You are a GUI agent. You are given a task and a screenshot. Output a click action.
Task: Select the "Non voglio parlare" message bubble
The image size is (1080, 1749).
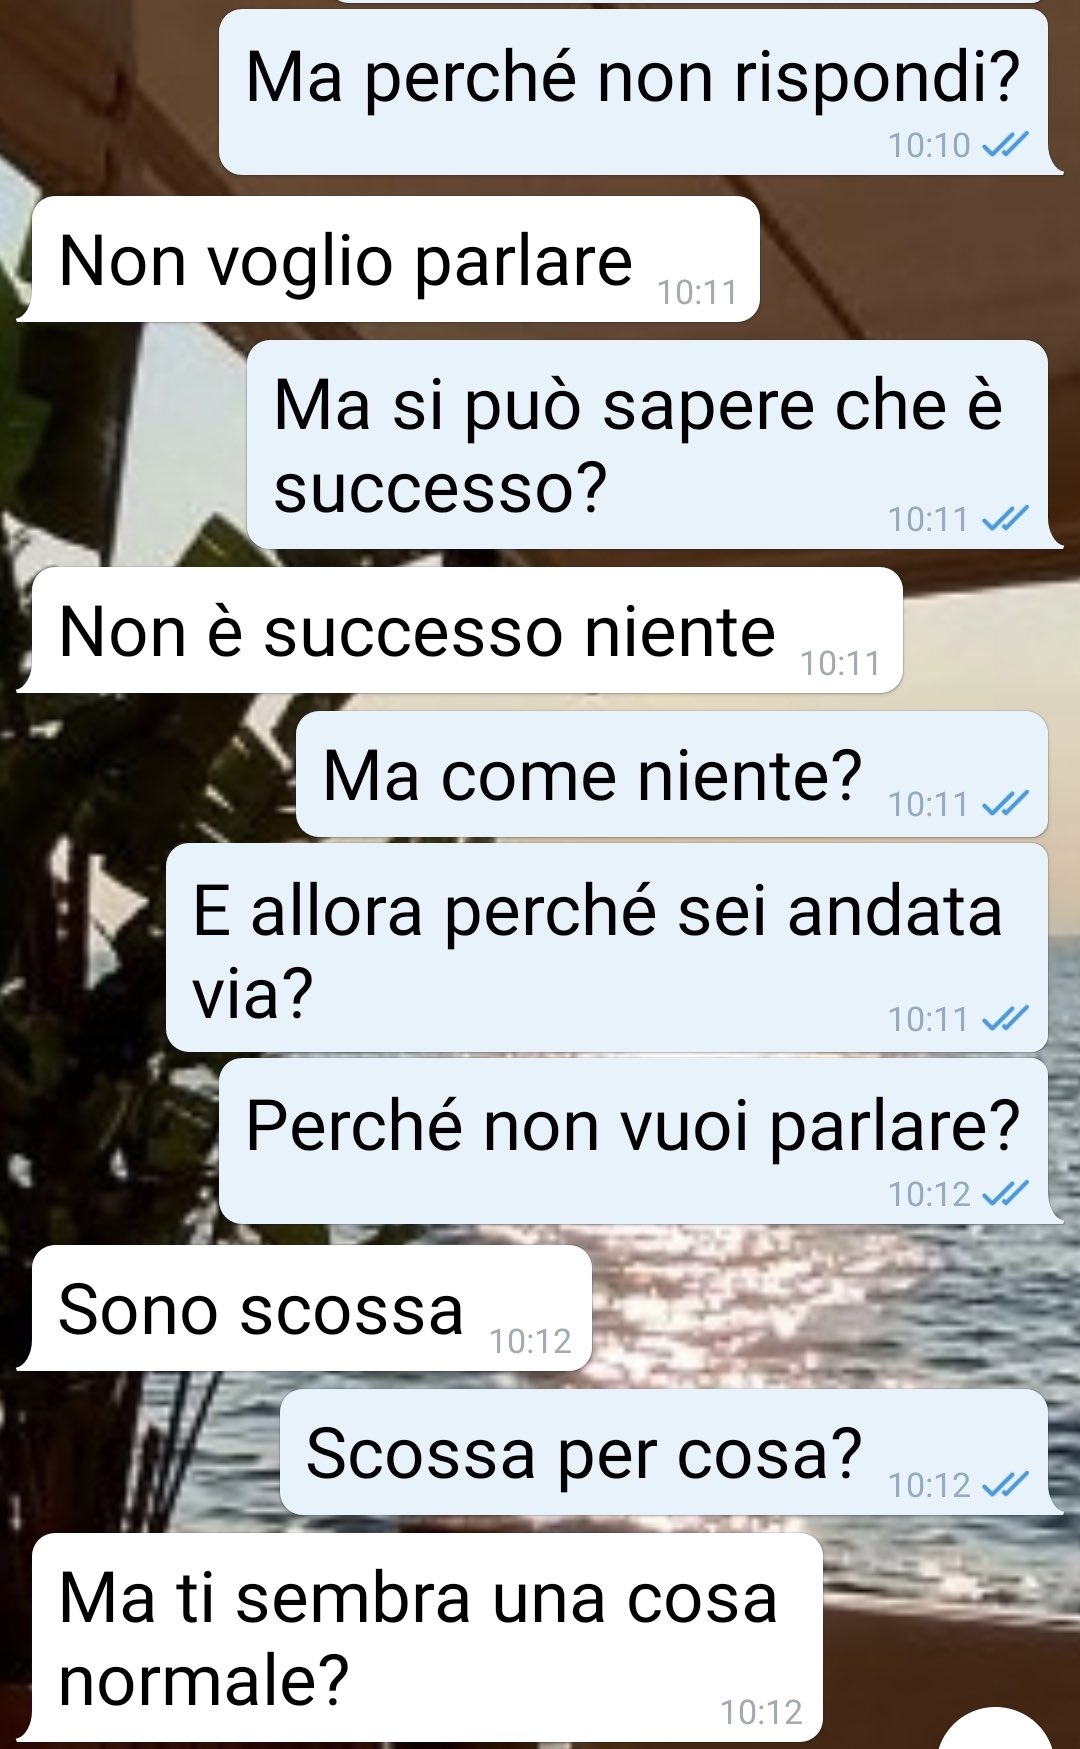click(x=389, y=259)
